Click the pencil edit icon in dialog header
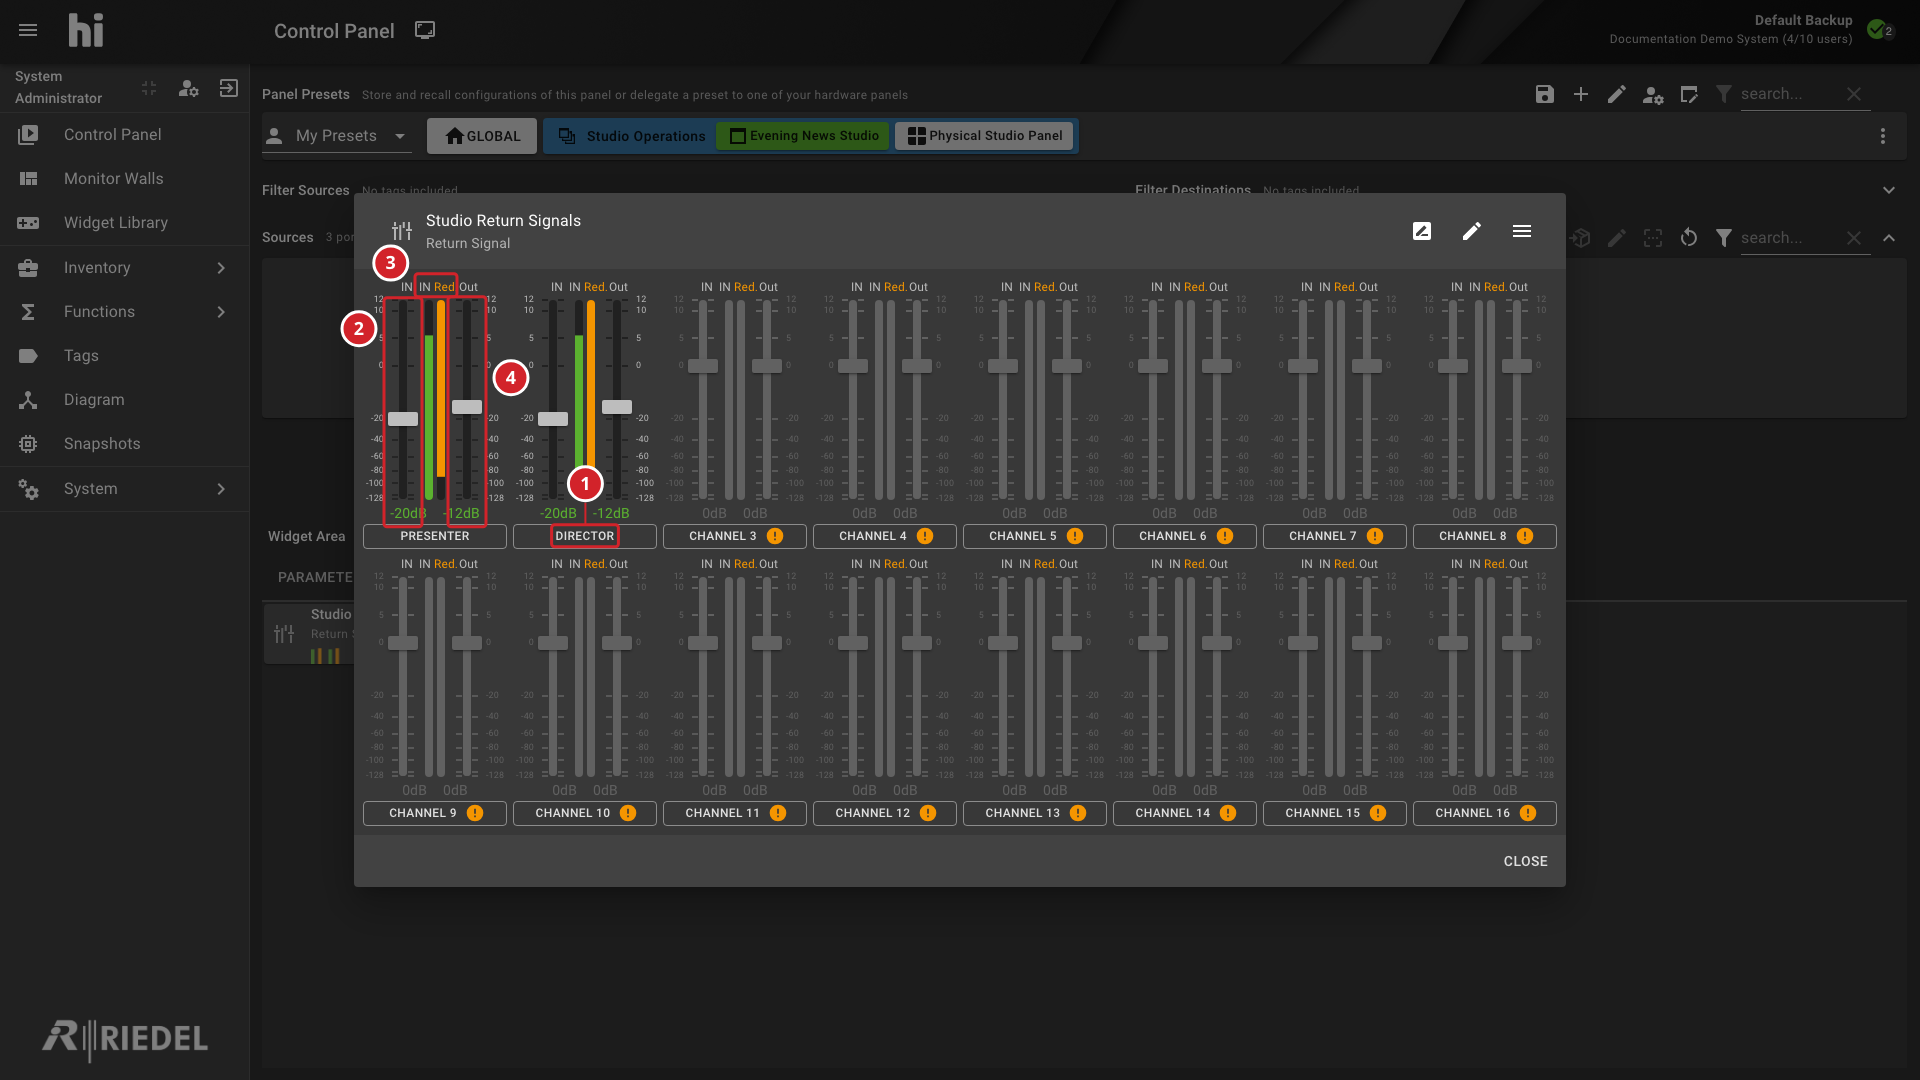This screenshot has width=1920, height=1080. 1472,231
